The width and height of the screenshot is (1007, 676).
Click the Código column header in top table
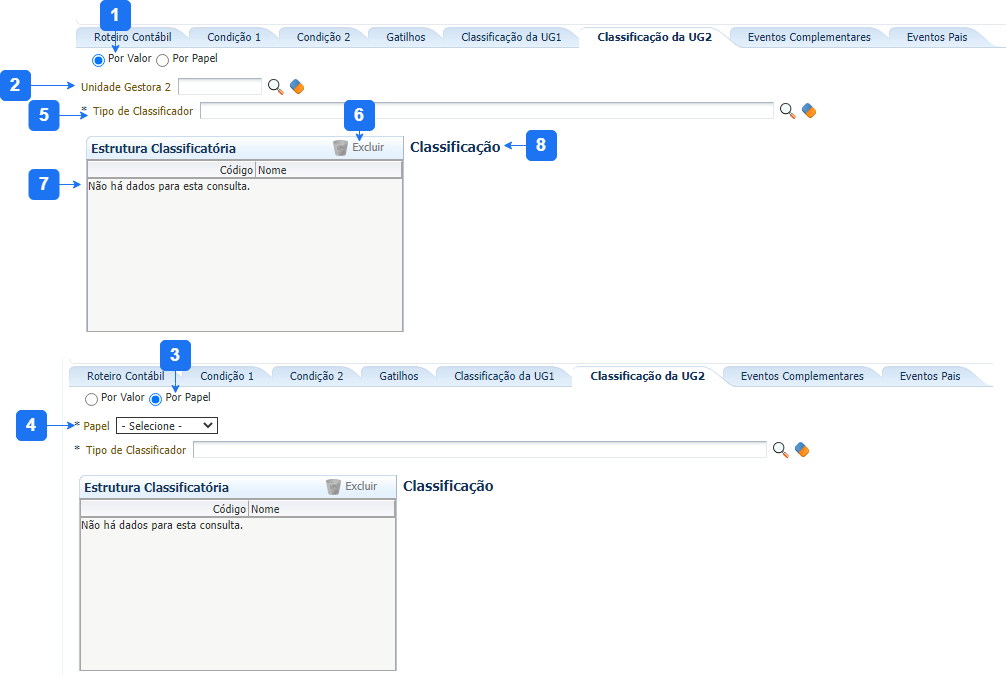(236, 170)
